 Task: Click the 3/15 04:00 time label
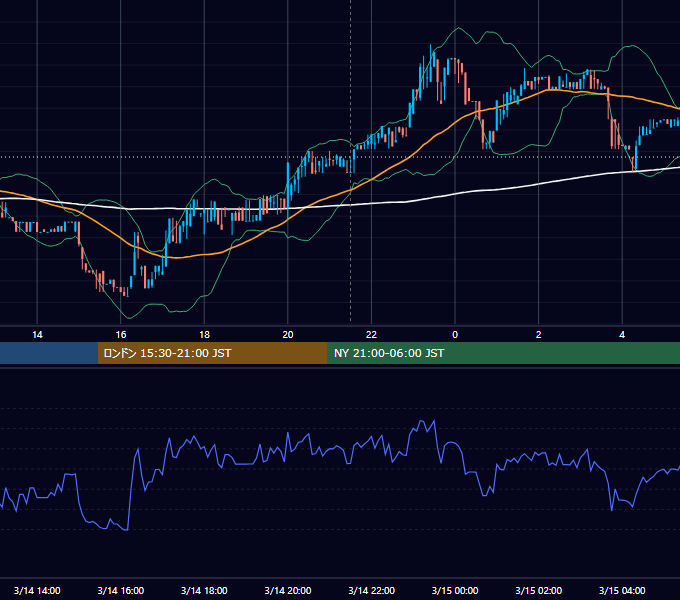tap(622, 590)
